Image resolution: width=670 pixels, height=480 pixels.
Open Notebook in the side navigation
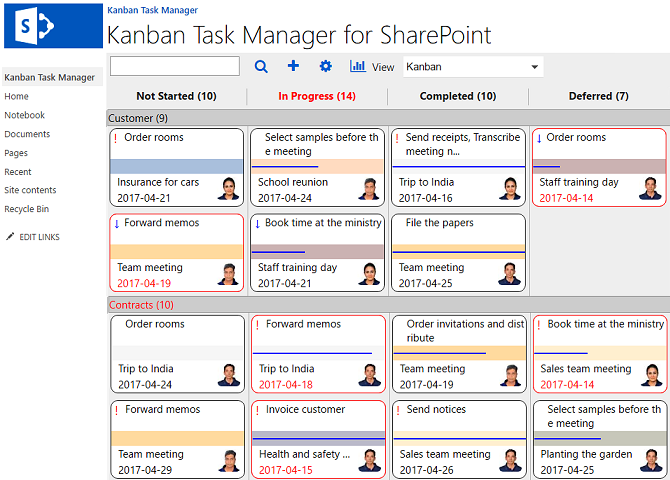tap(24, 115)
